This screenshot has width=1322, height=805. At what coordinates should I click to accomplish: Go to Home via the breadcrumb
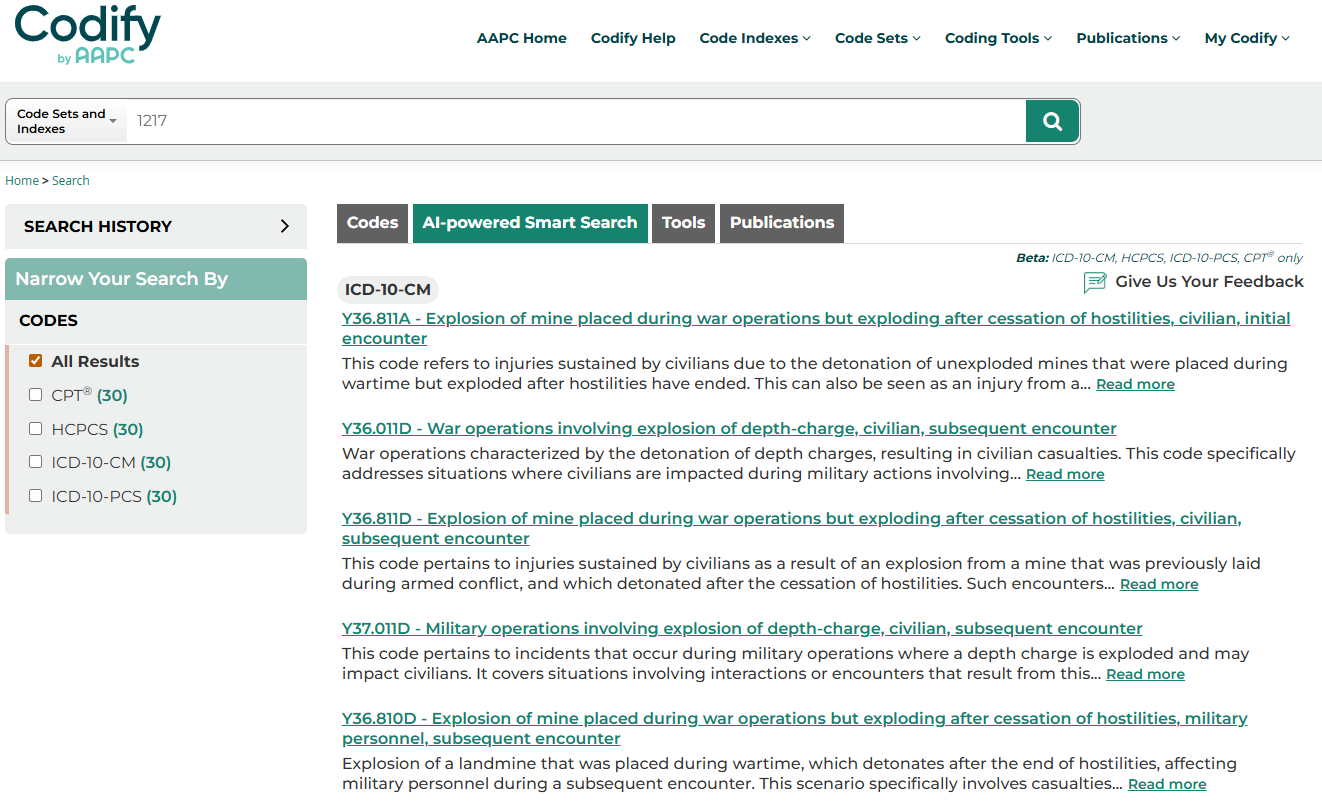pos(22,181)
